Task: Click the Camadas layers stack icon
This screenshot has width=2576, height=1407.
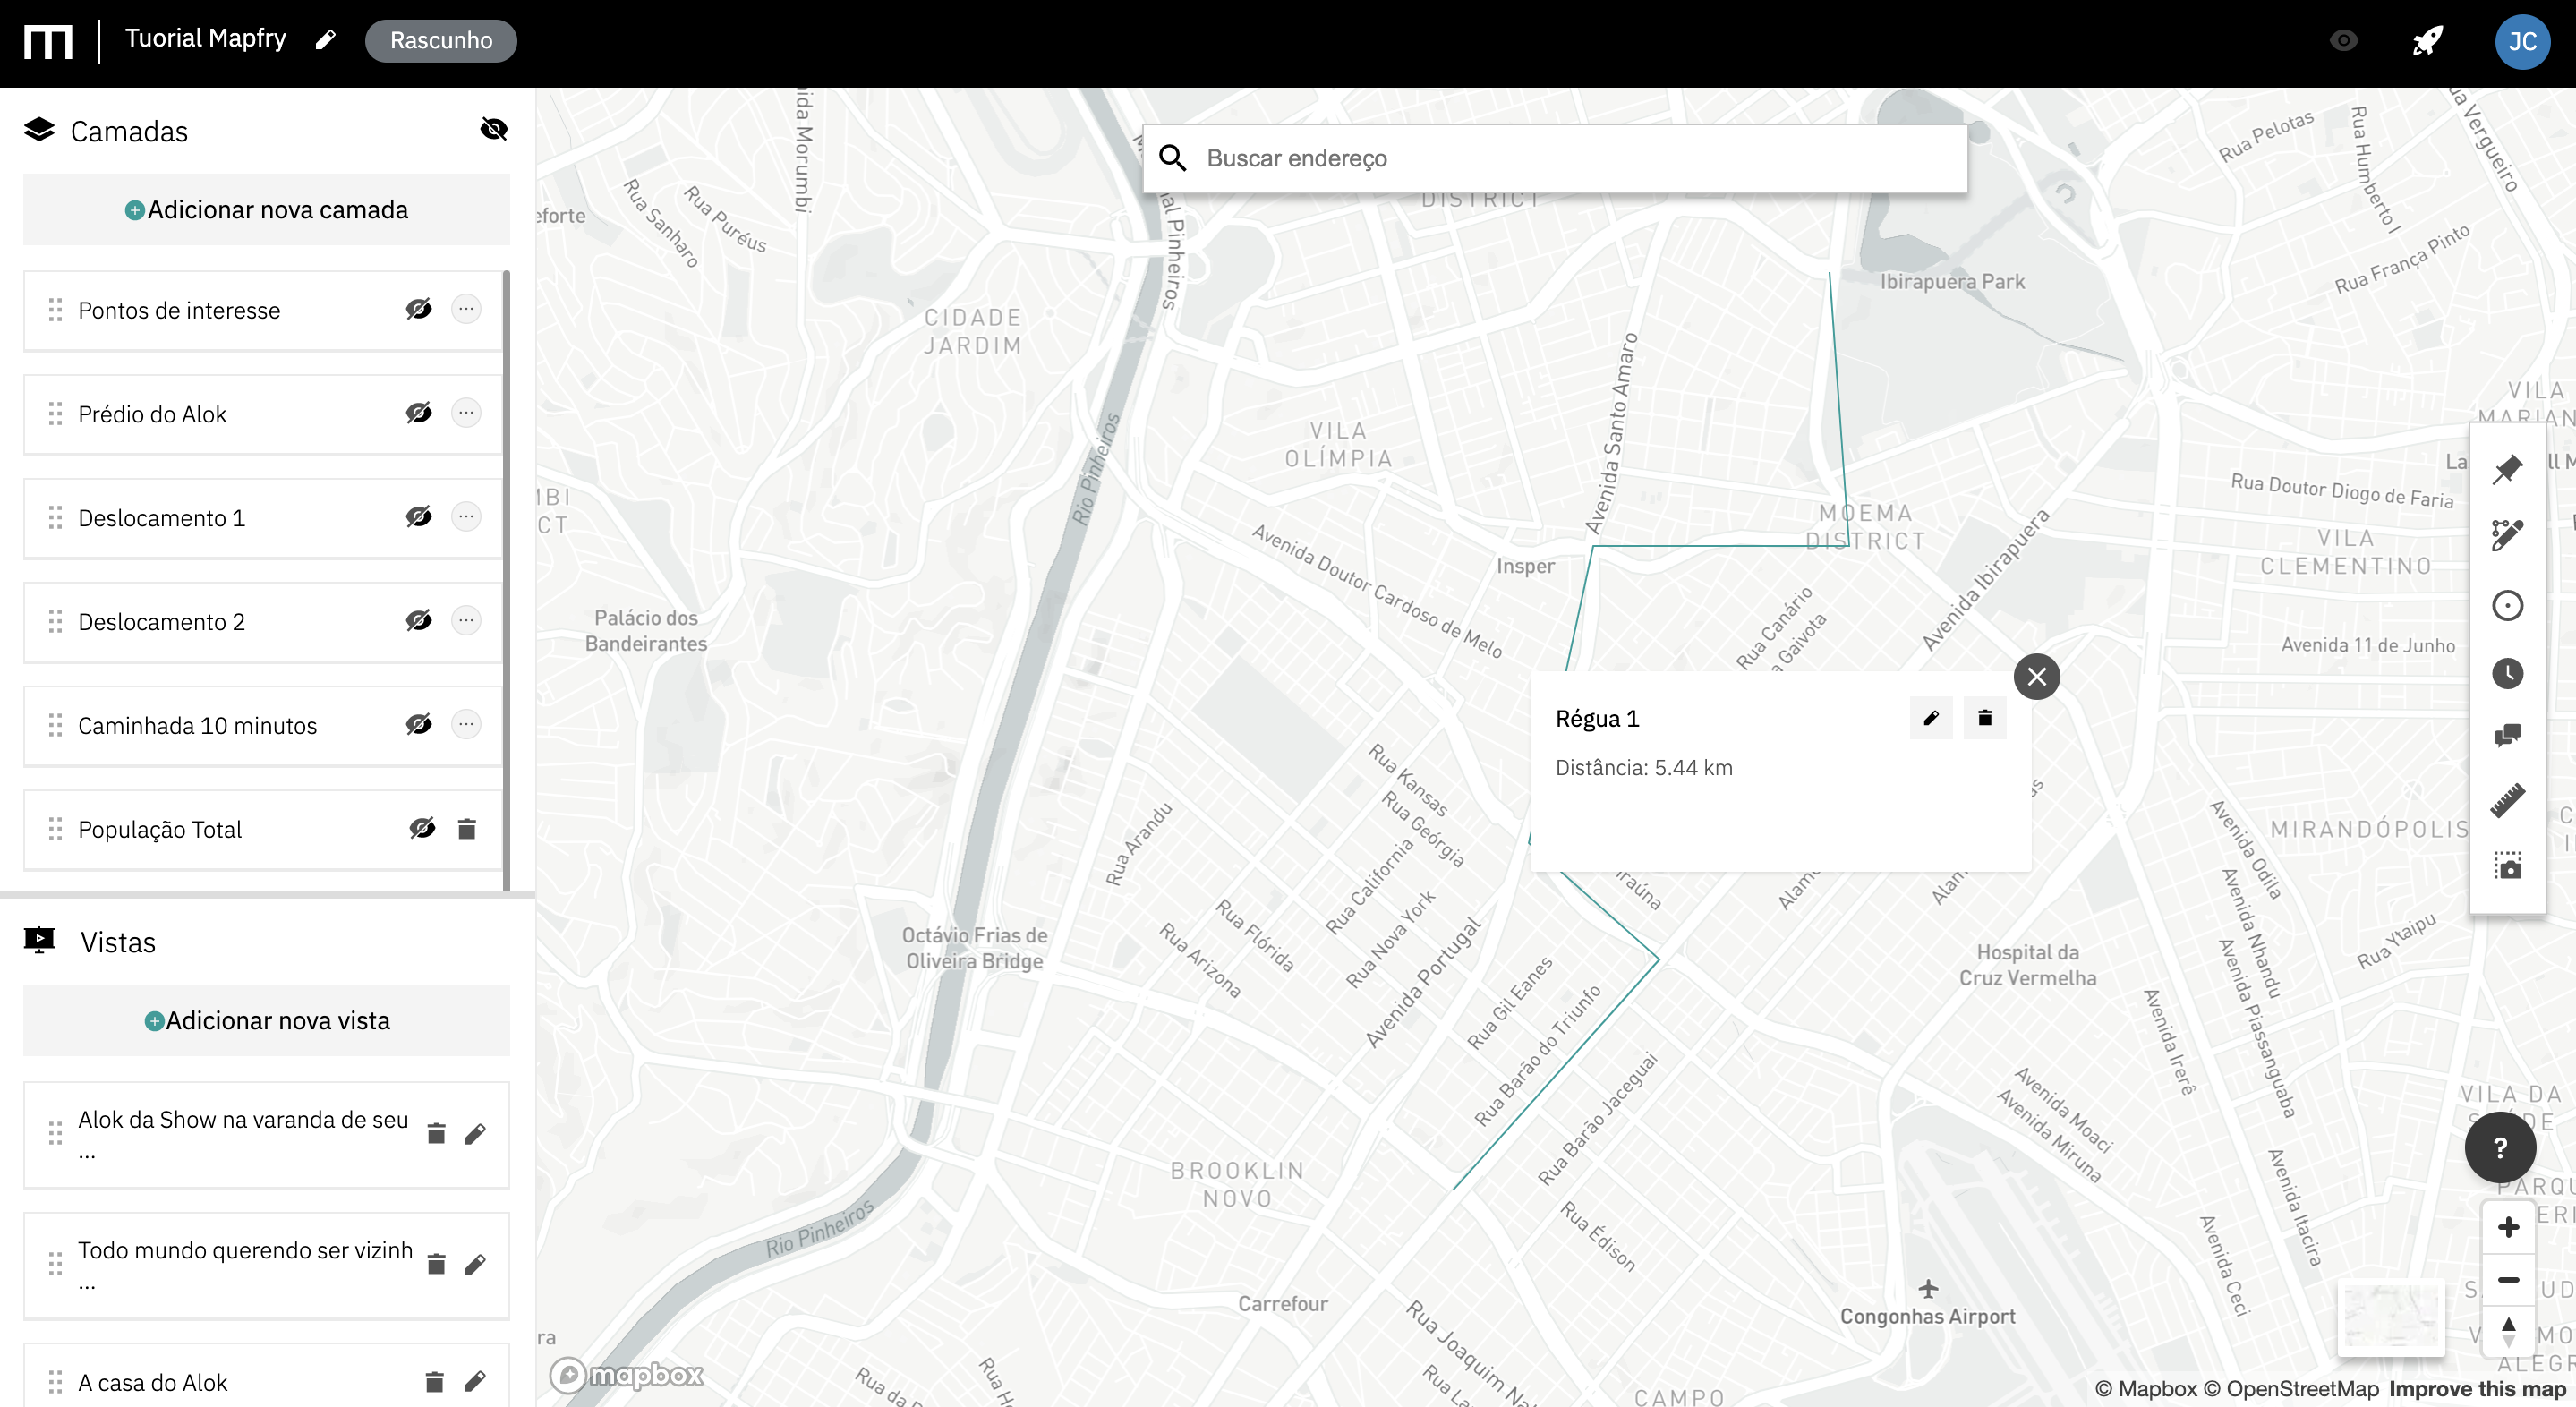Action: click(39, 130)
